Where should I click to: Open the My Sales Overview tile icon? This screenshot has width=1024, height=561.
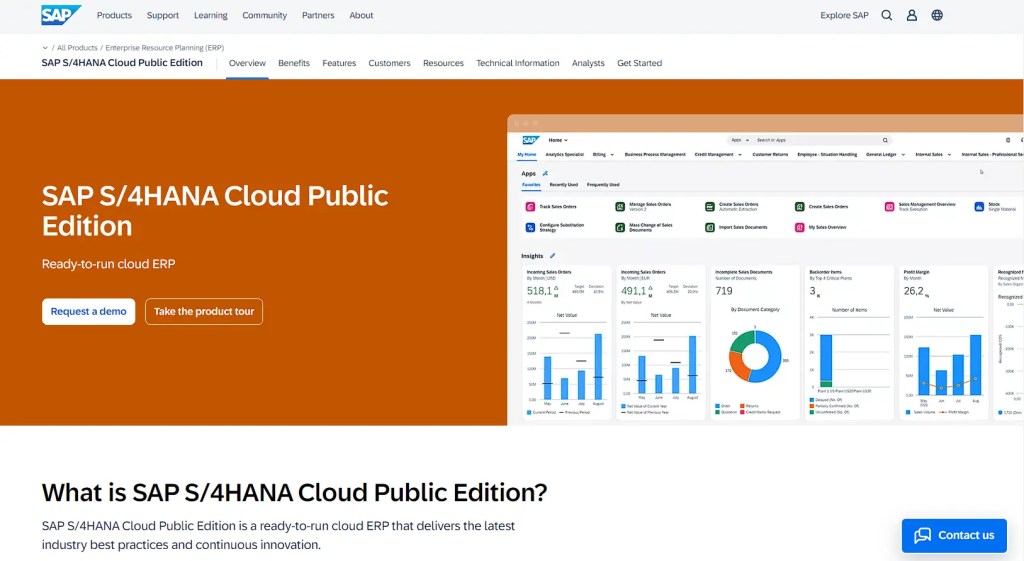pyautogui.click(x=799, y=227)
